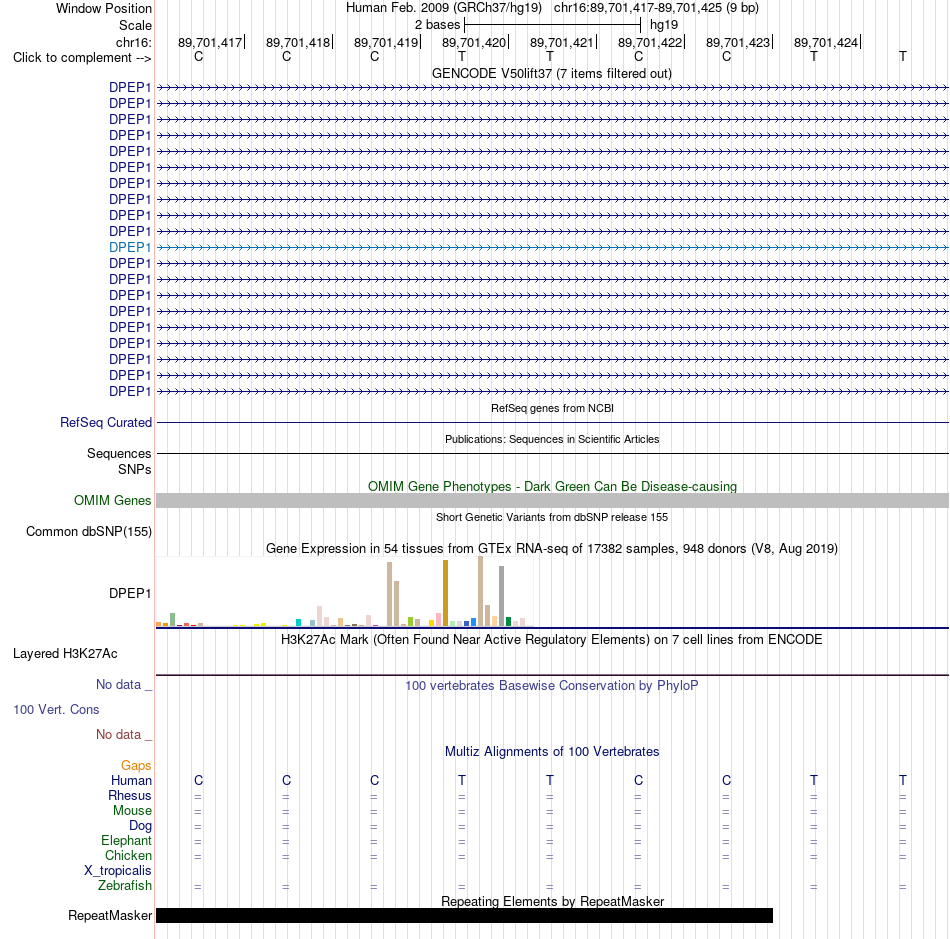Click position marker 89,701,420

tap(474, 42)
